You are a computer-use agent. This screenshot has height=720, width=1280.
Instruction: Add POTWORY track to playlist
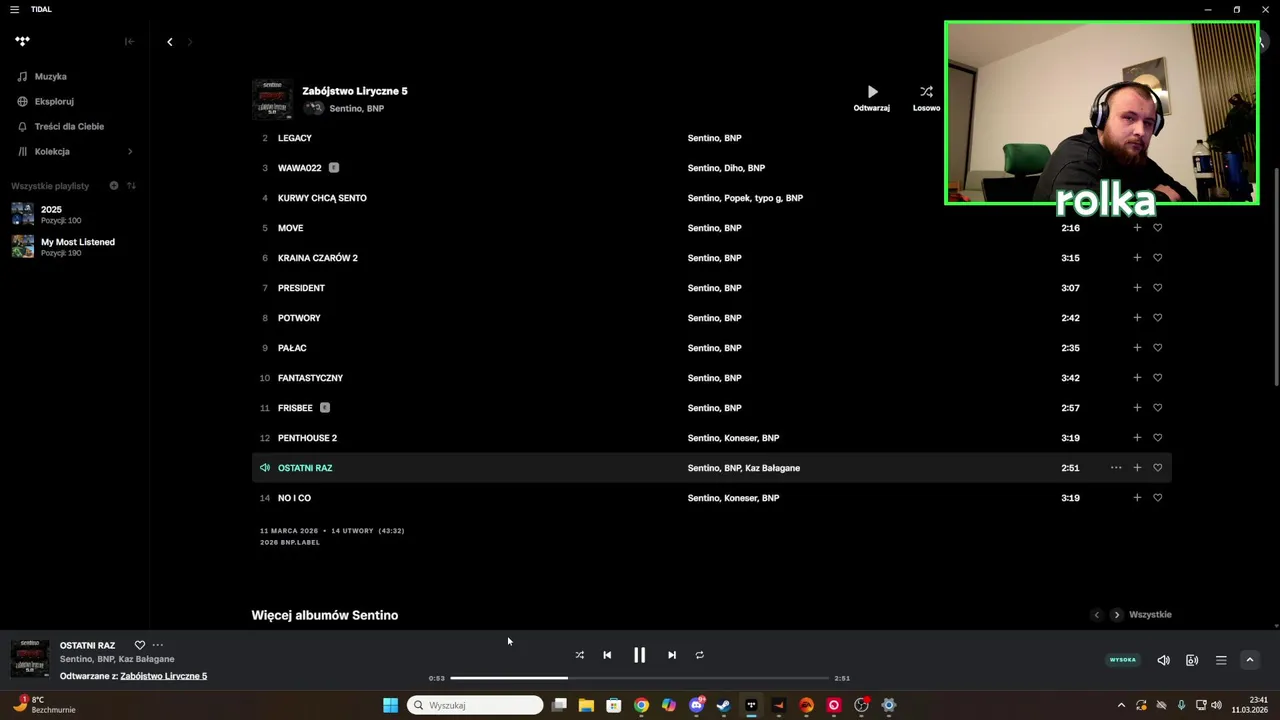point(1137,318)
